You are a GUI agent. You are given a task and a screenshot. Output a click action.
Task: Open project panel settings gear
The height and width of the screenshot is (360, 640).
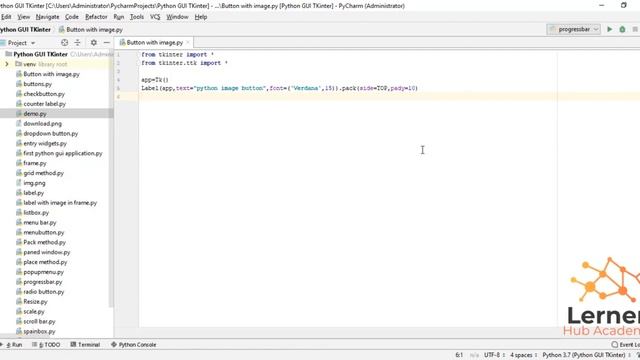pos(94,42)
